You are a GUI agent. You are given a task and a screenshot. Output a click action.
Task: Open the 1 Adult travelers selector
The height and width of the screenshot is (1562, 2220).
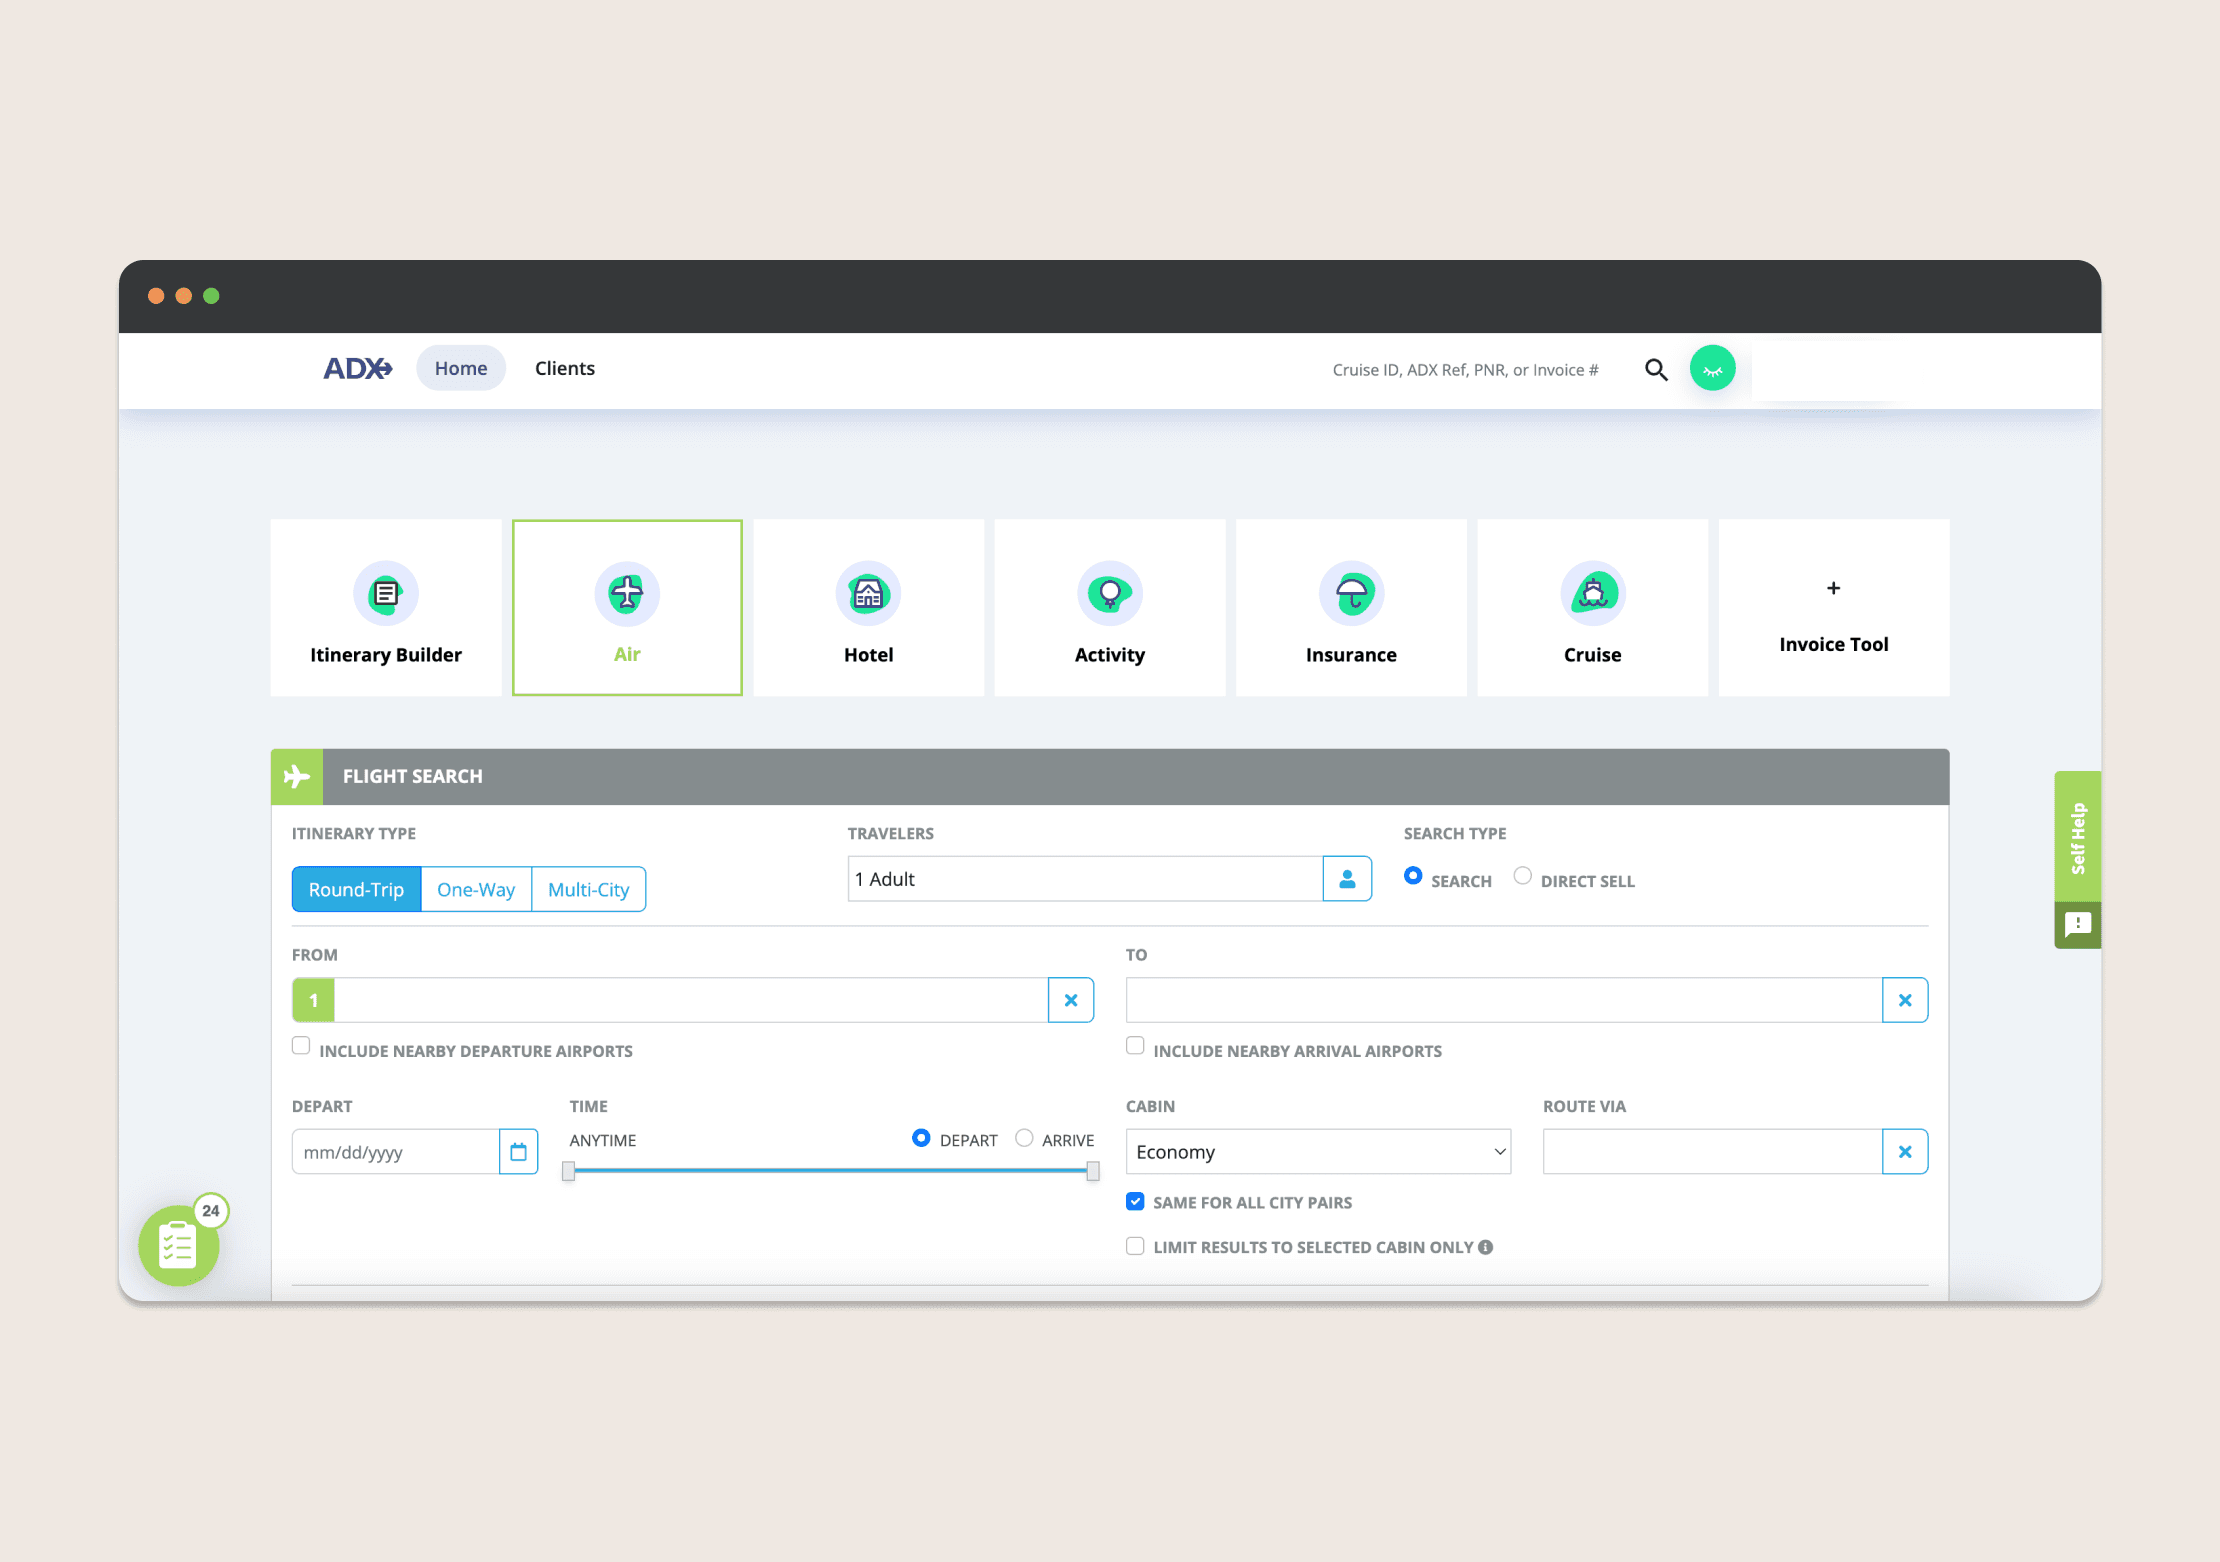click(x=1084, y=879)
